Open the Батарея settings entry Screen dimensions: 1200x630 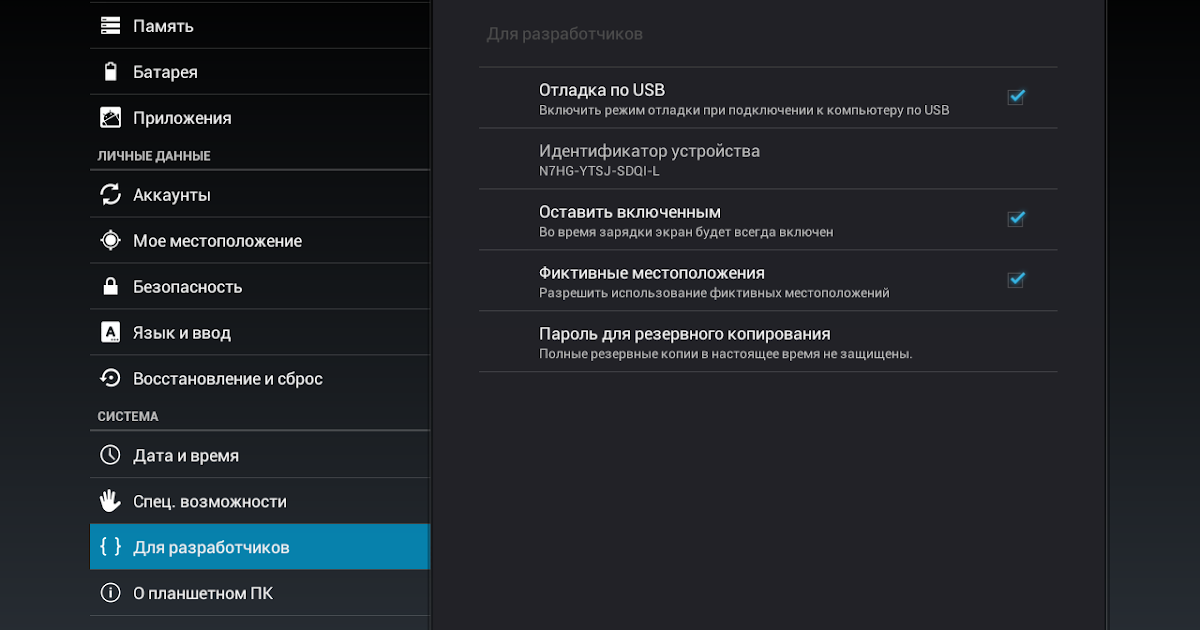165,72
